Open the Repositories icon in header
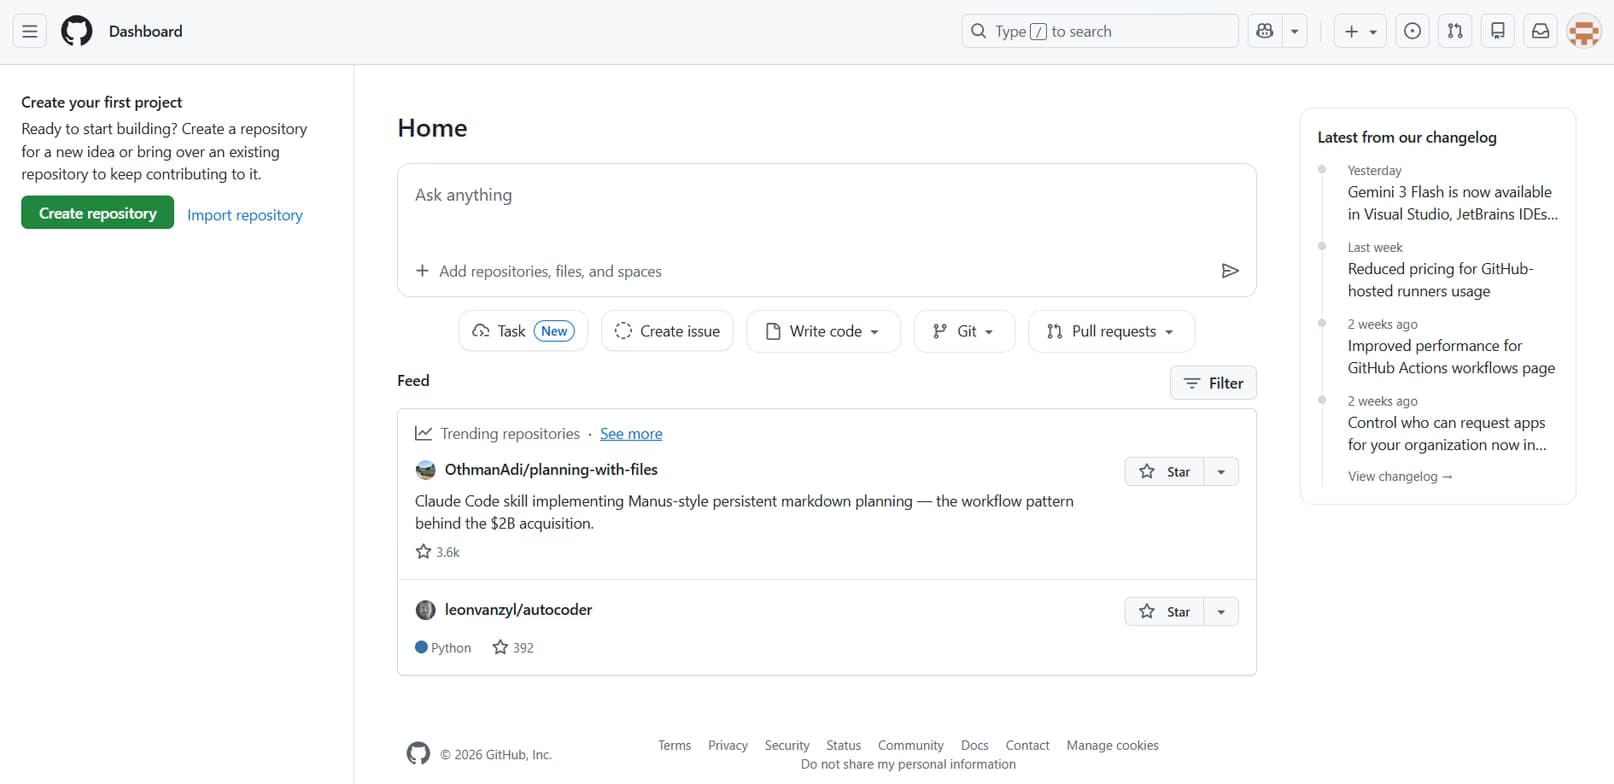This screenshot has height=784, width=1614. pyautogui.click(x=1498, y=31)
